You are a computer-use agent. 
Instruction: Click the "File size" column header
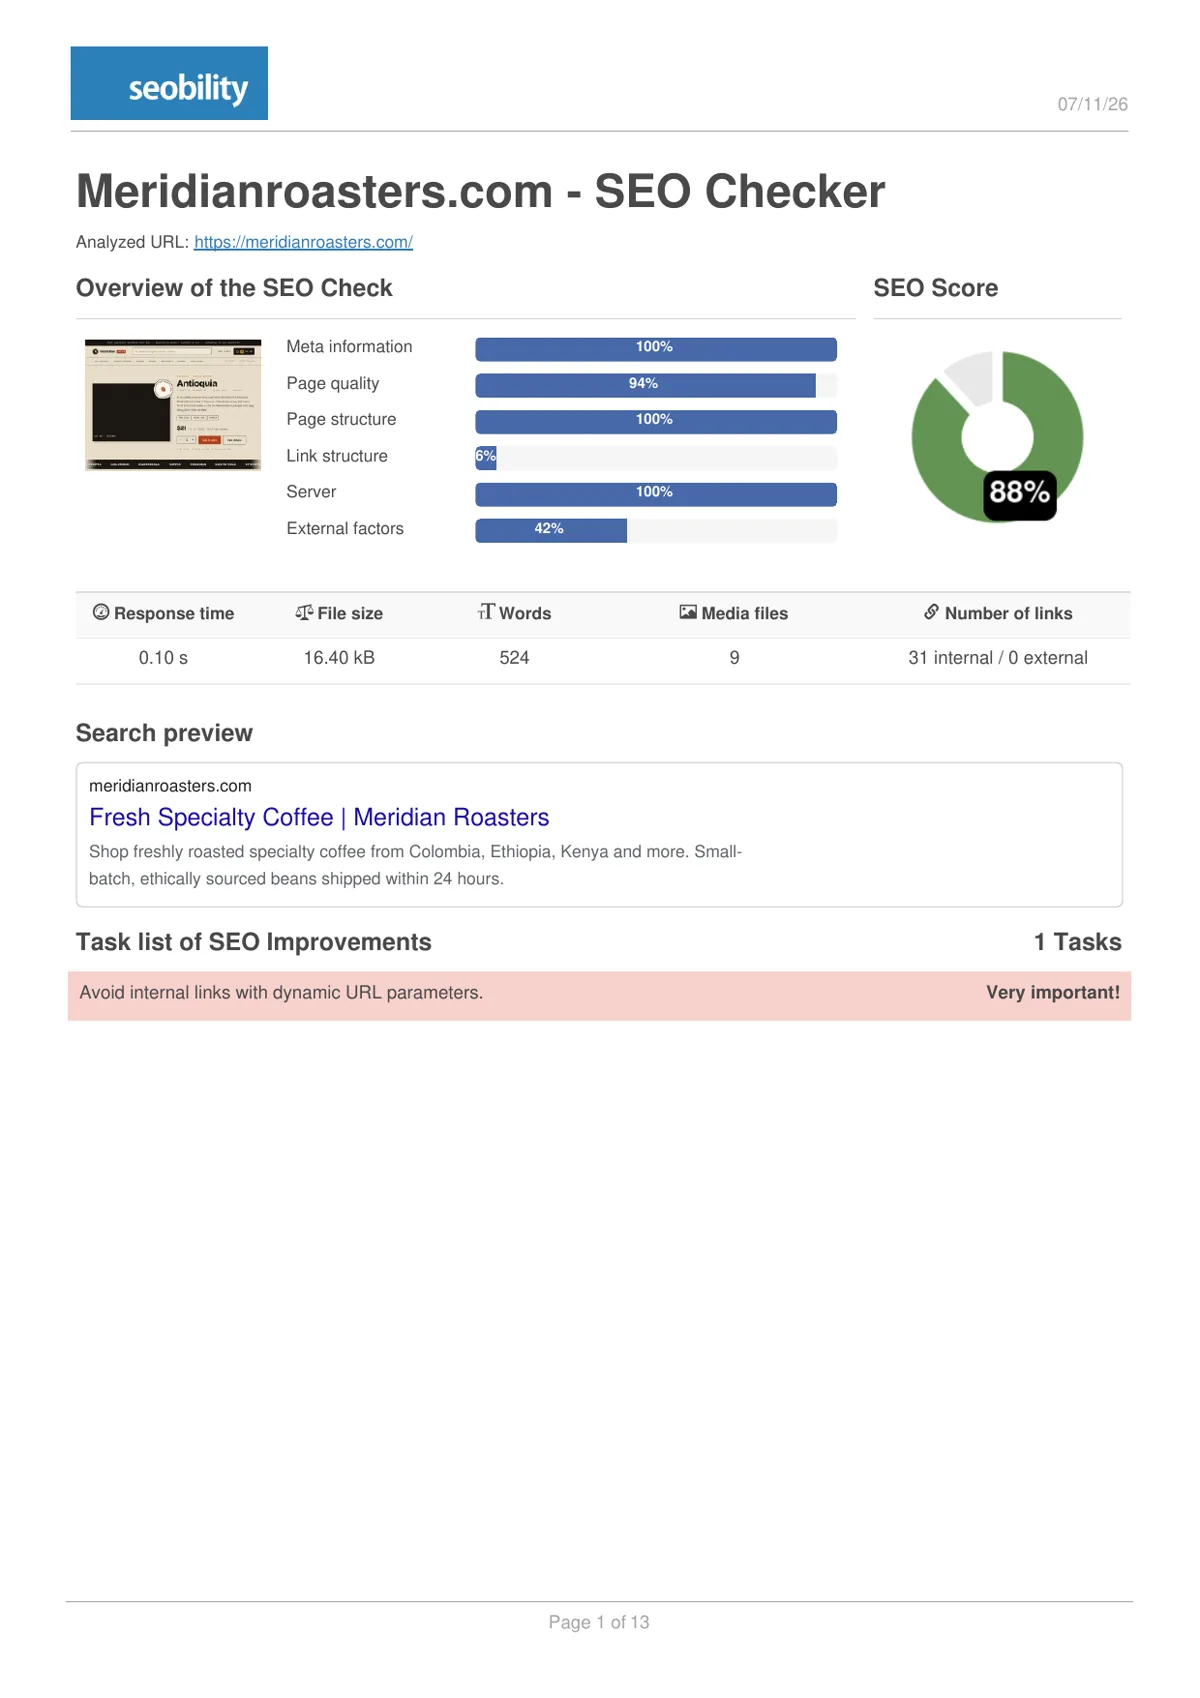point(350,614)
